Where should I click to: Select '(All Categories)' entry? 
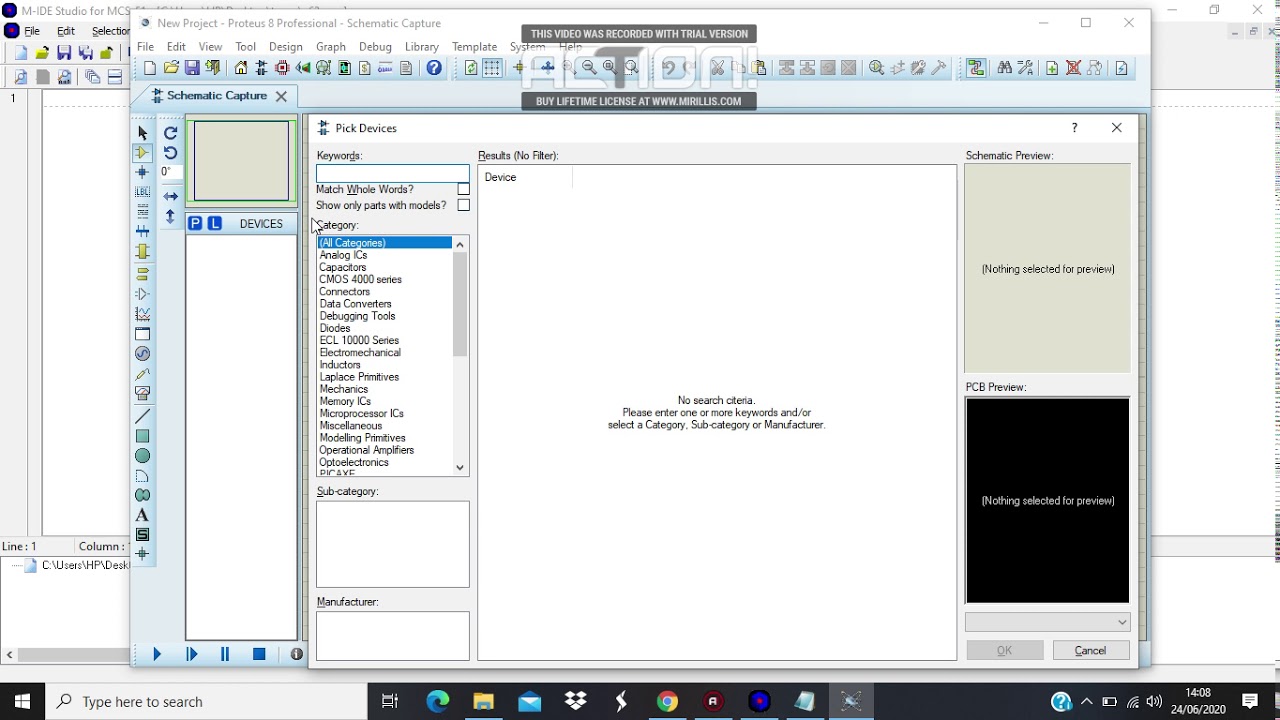pos(385,243)
